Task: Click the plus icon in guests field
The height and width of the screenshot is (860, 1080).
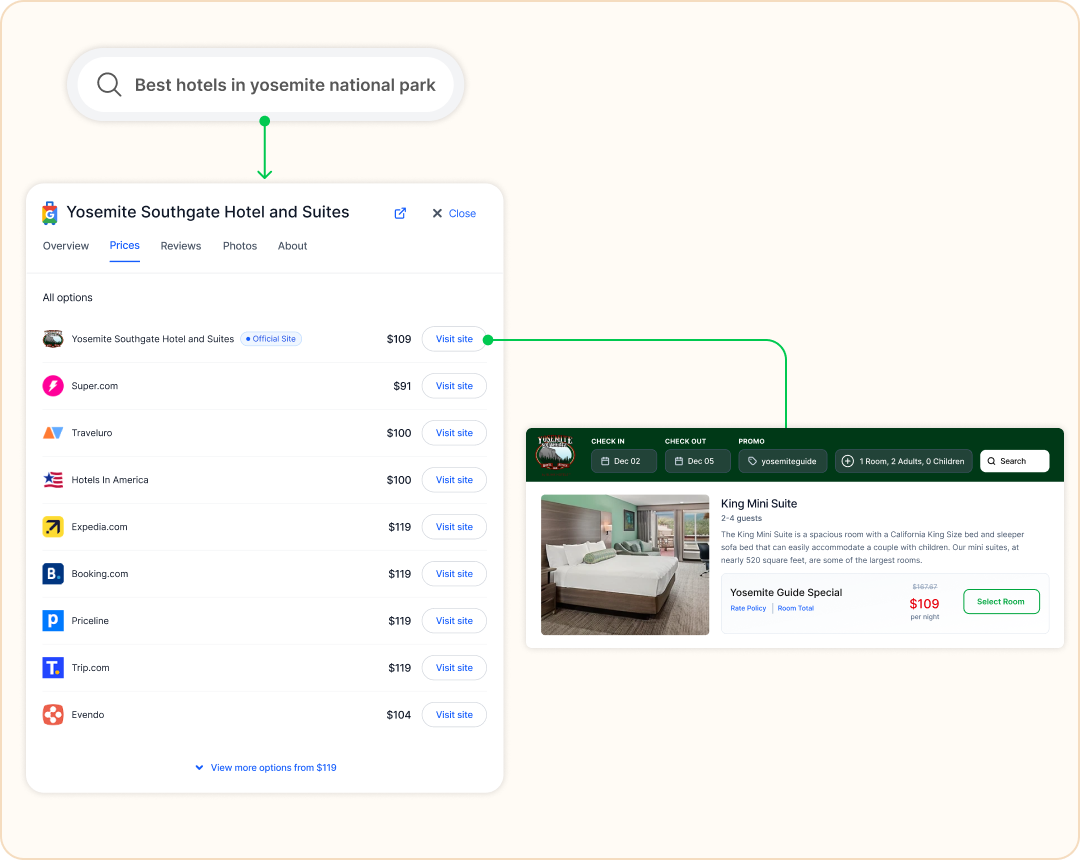Action: 848,461
